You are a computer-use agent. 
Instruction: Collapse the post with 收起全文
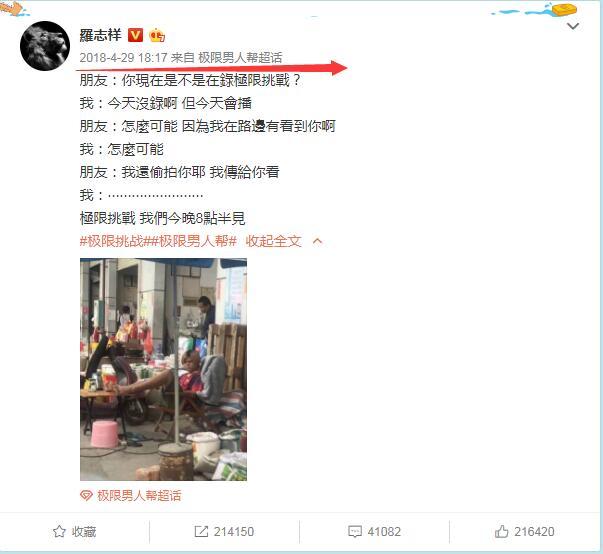(273, 241)
